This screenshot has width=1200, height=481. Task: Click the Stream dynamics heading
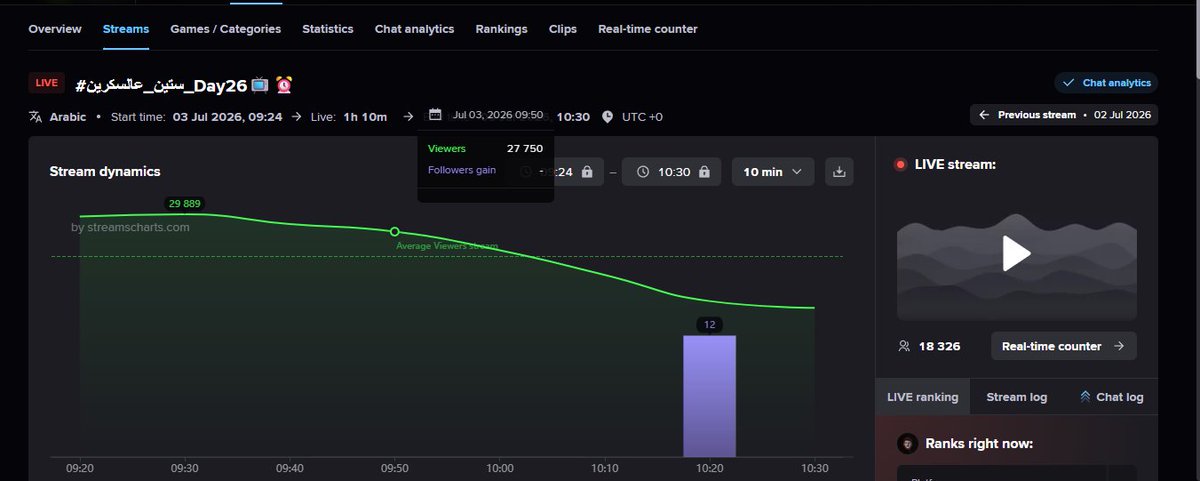pos(105,172)
